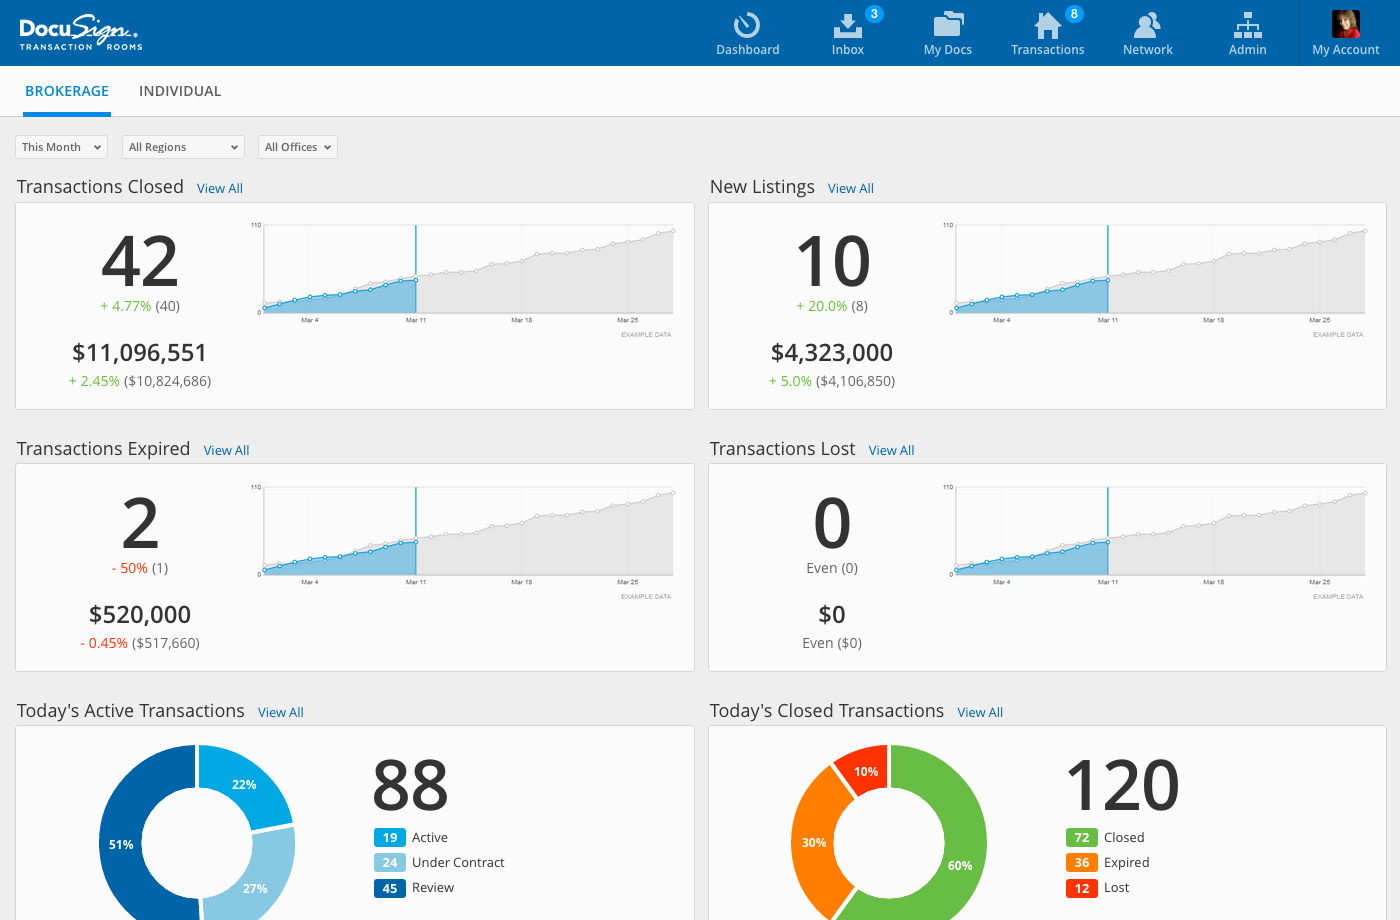1400x920 pixels.
Task: Click the 30% Expired donut segment
Action: coord(815,842)
